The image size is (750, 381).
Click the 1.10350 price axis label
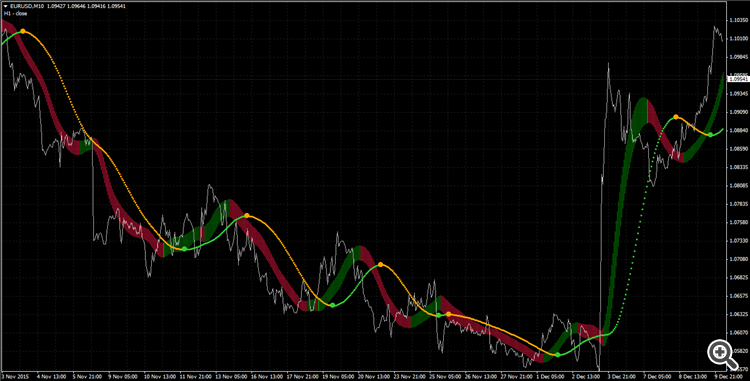(739, 21)
